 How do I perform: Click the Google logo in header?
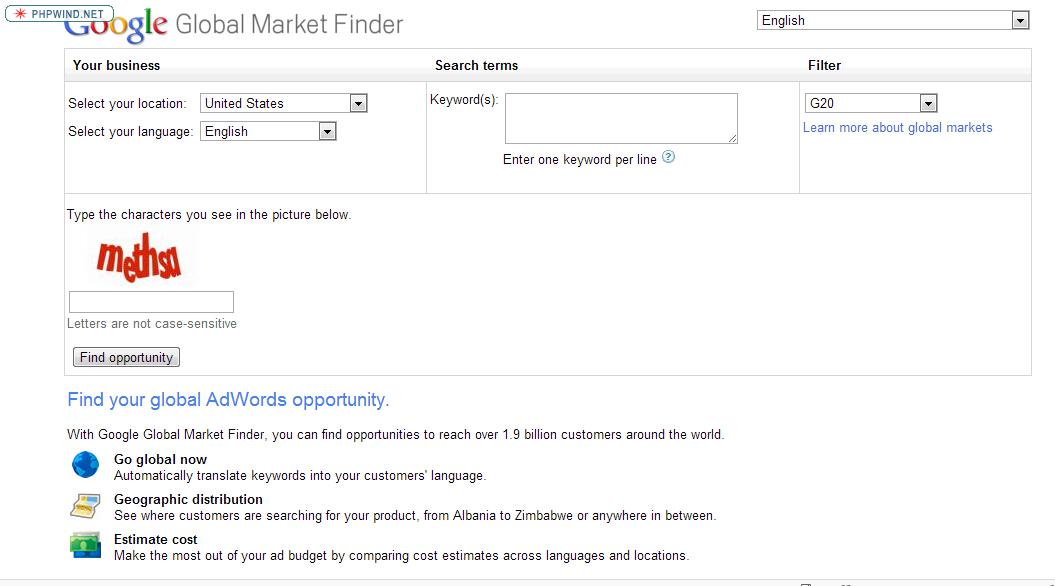tap(116, 27)
